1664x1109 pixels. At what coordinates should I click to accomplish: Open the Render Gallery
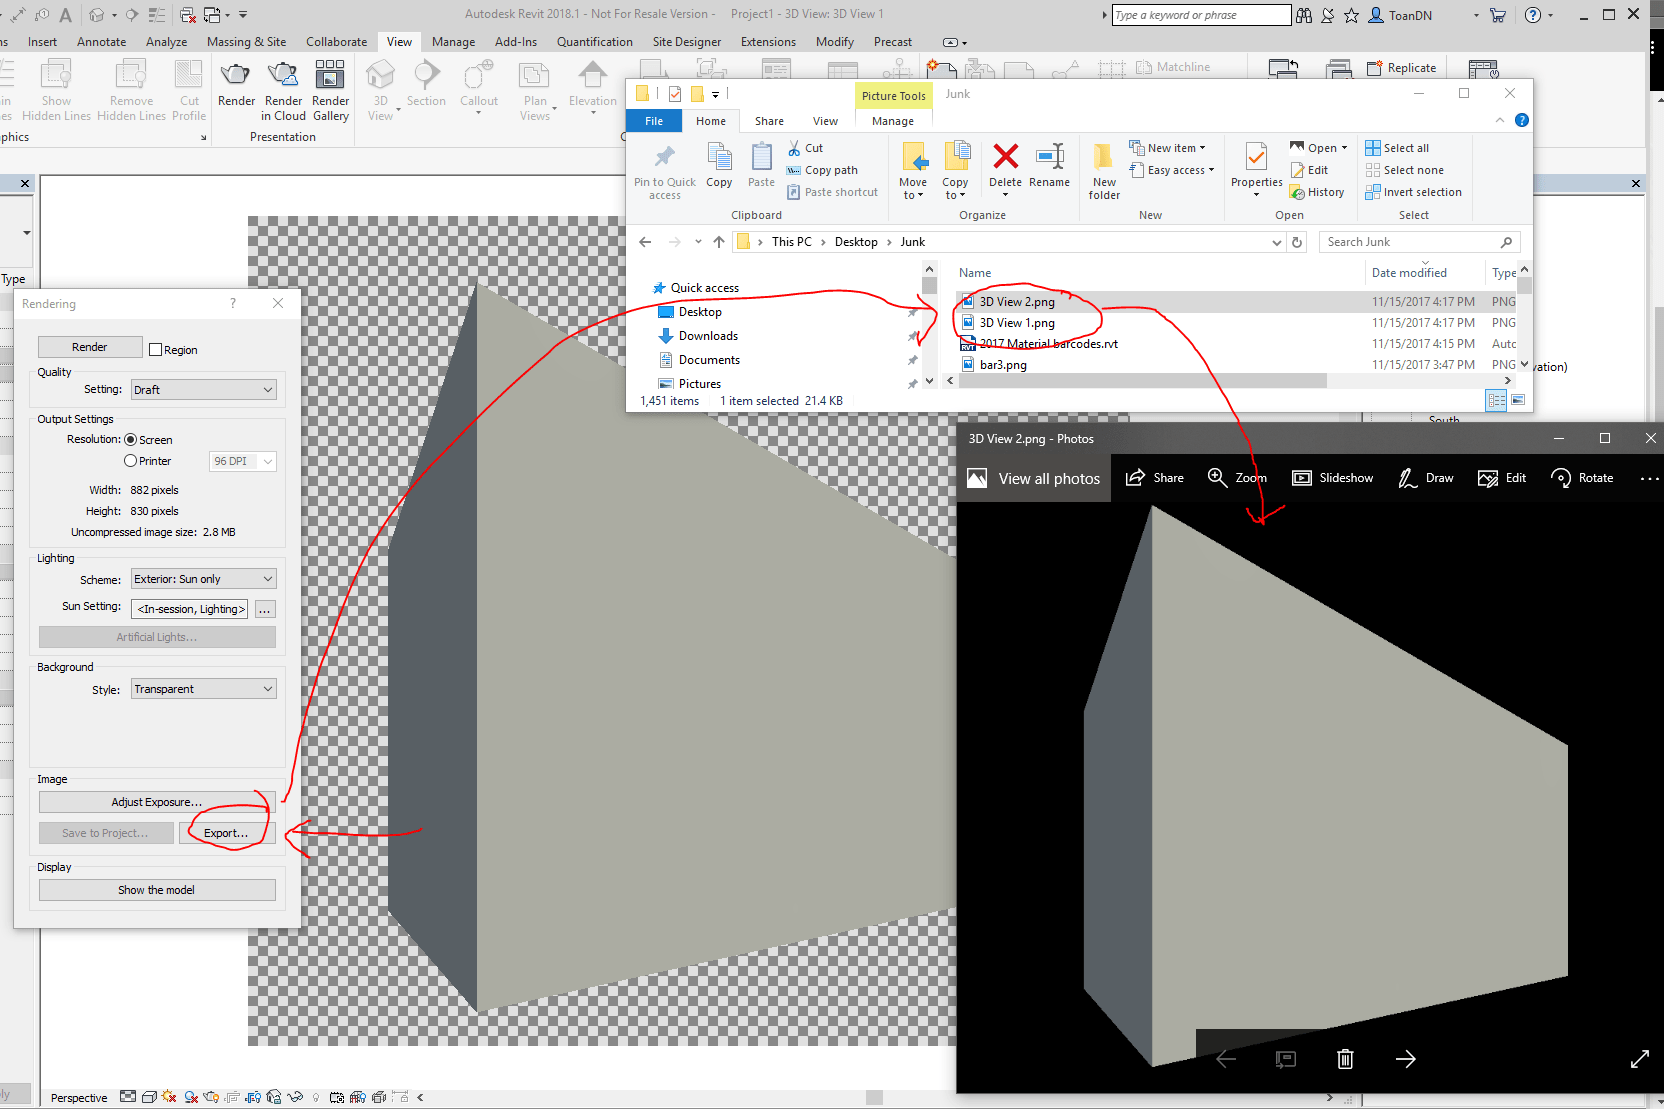[330, 80]
